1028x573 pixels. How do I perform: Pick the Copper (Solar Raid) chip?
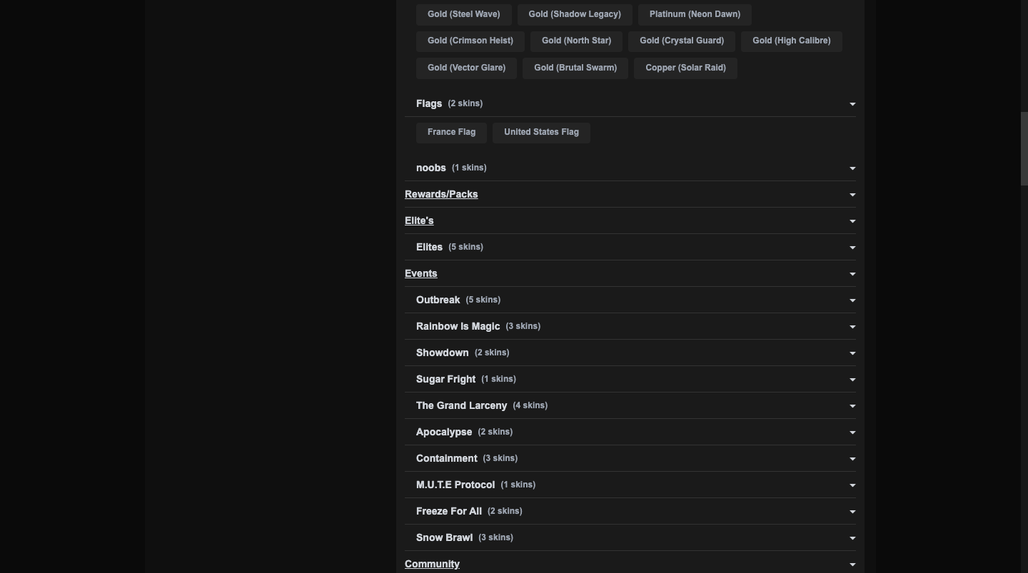685,68
